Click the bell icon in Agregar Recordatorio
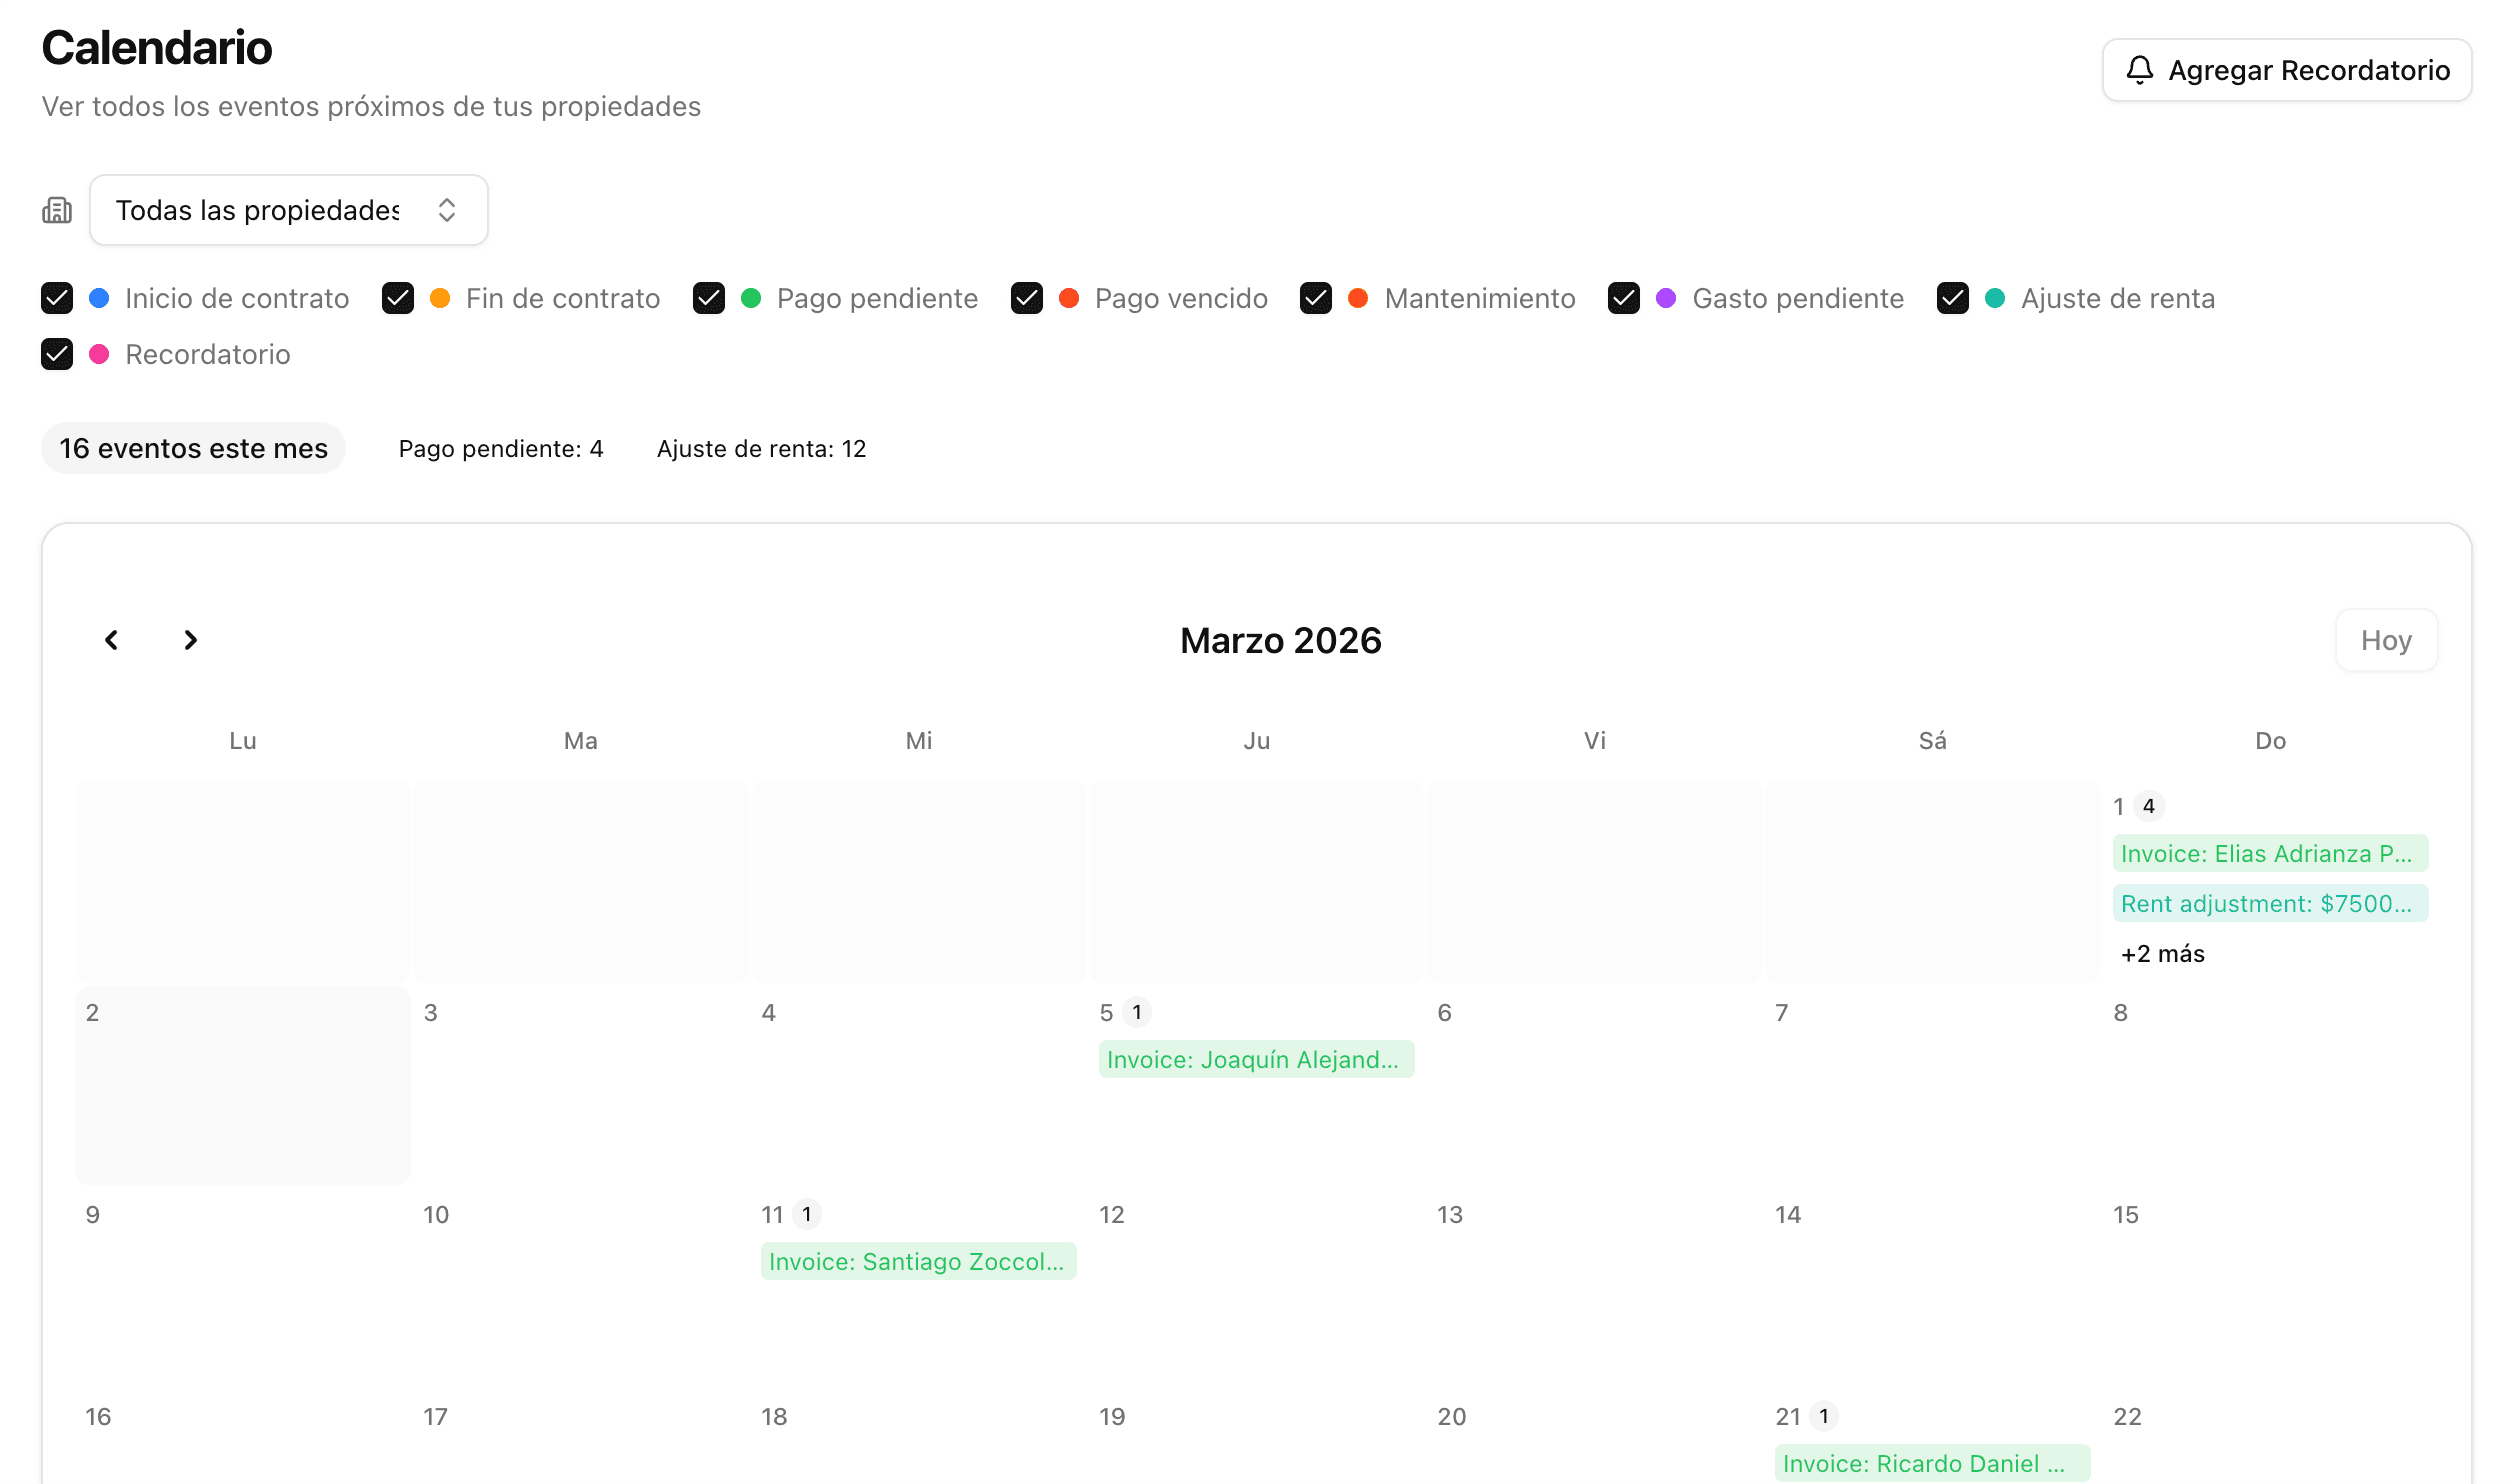 [2139, 70]
